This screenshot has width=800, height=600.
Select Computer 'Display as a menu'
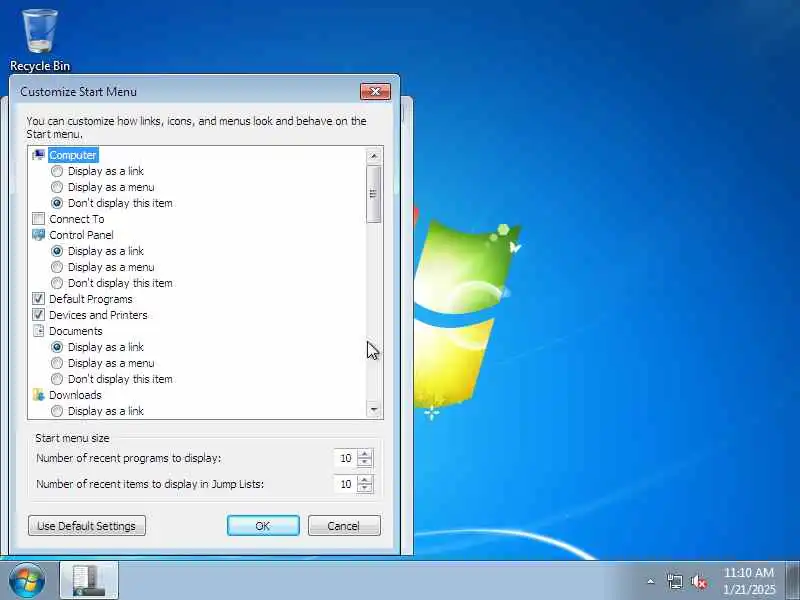[x=57, y=187]
